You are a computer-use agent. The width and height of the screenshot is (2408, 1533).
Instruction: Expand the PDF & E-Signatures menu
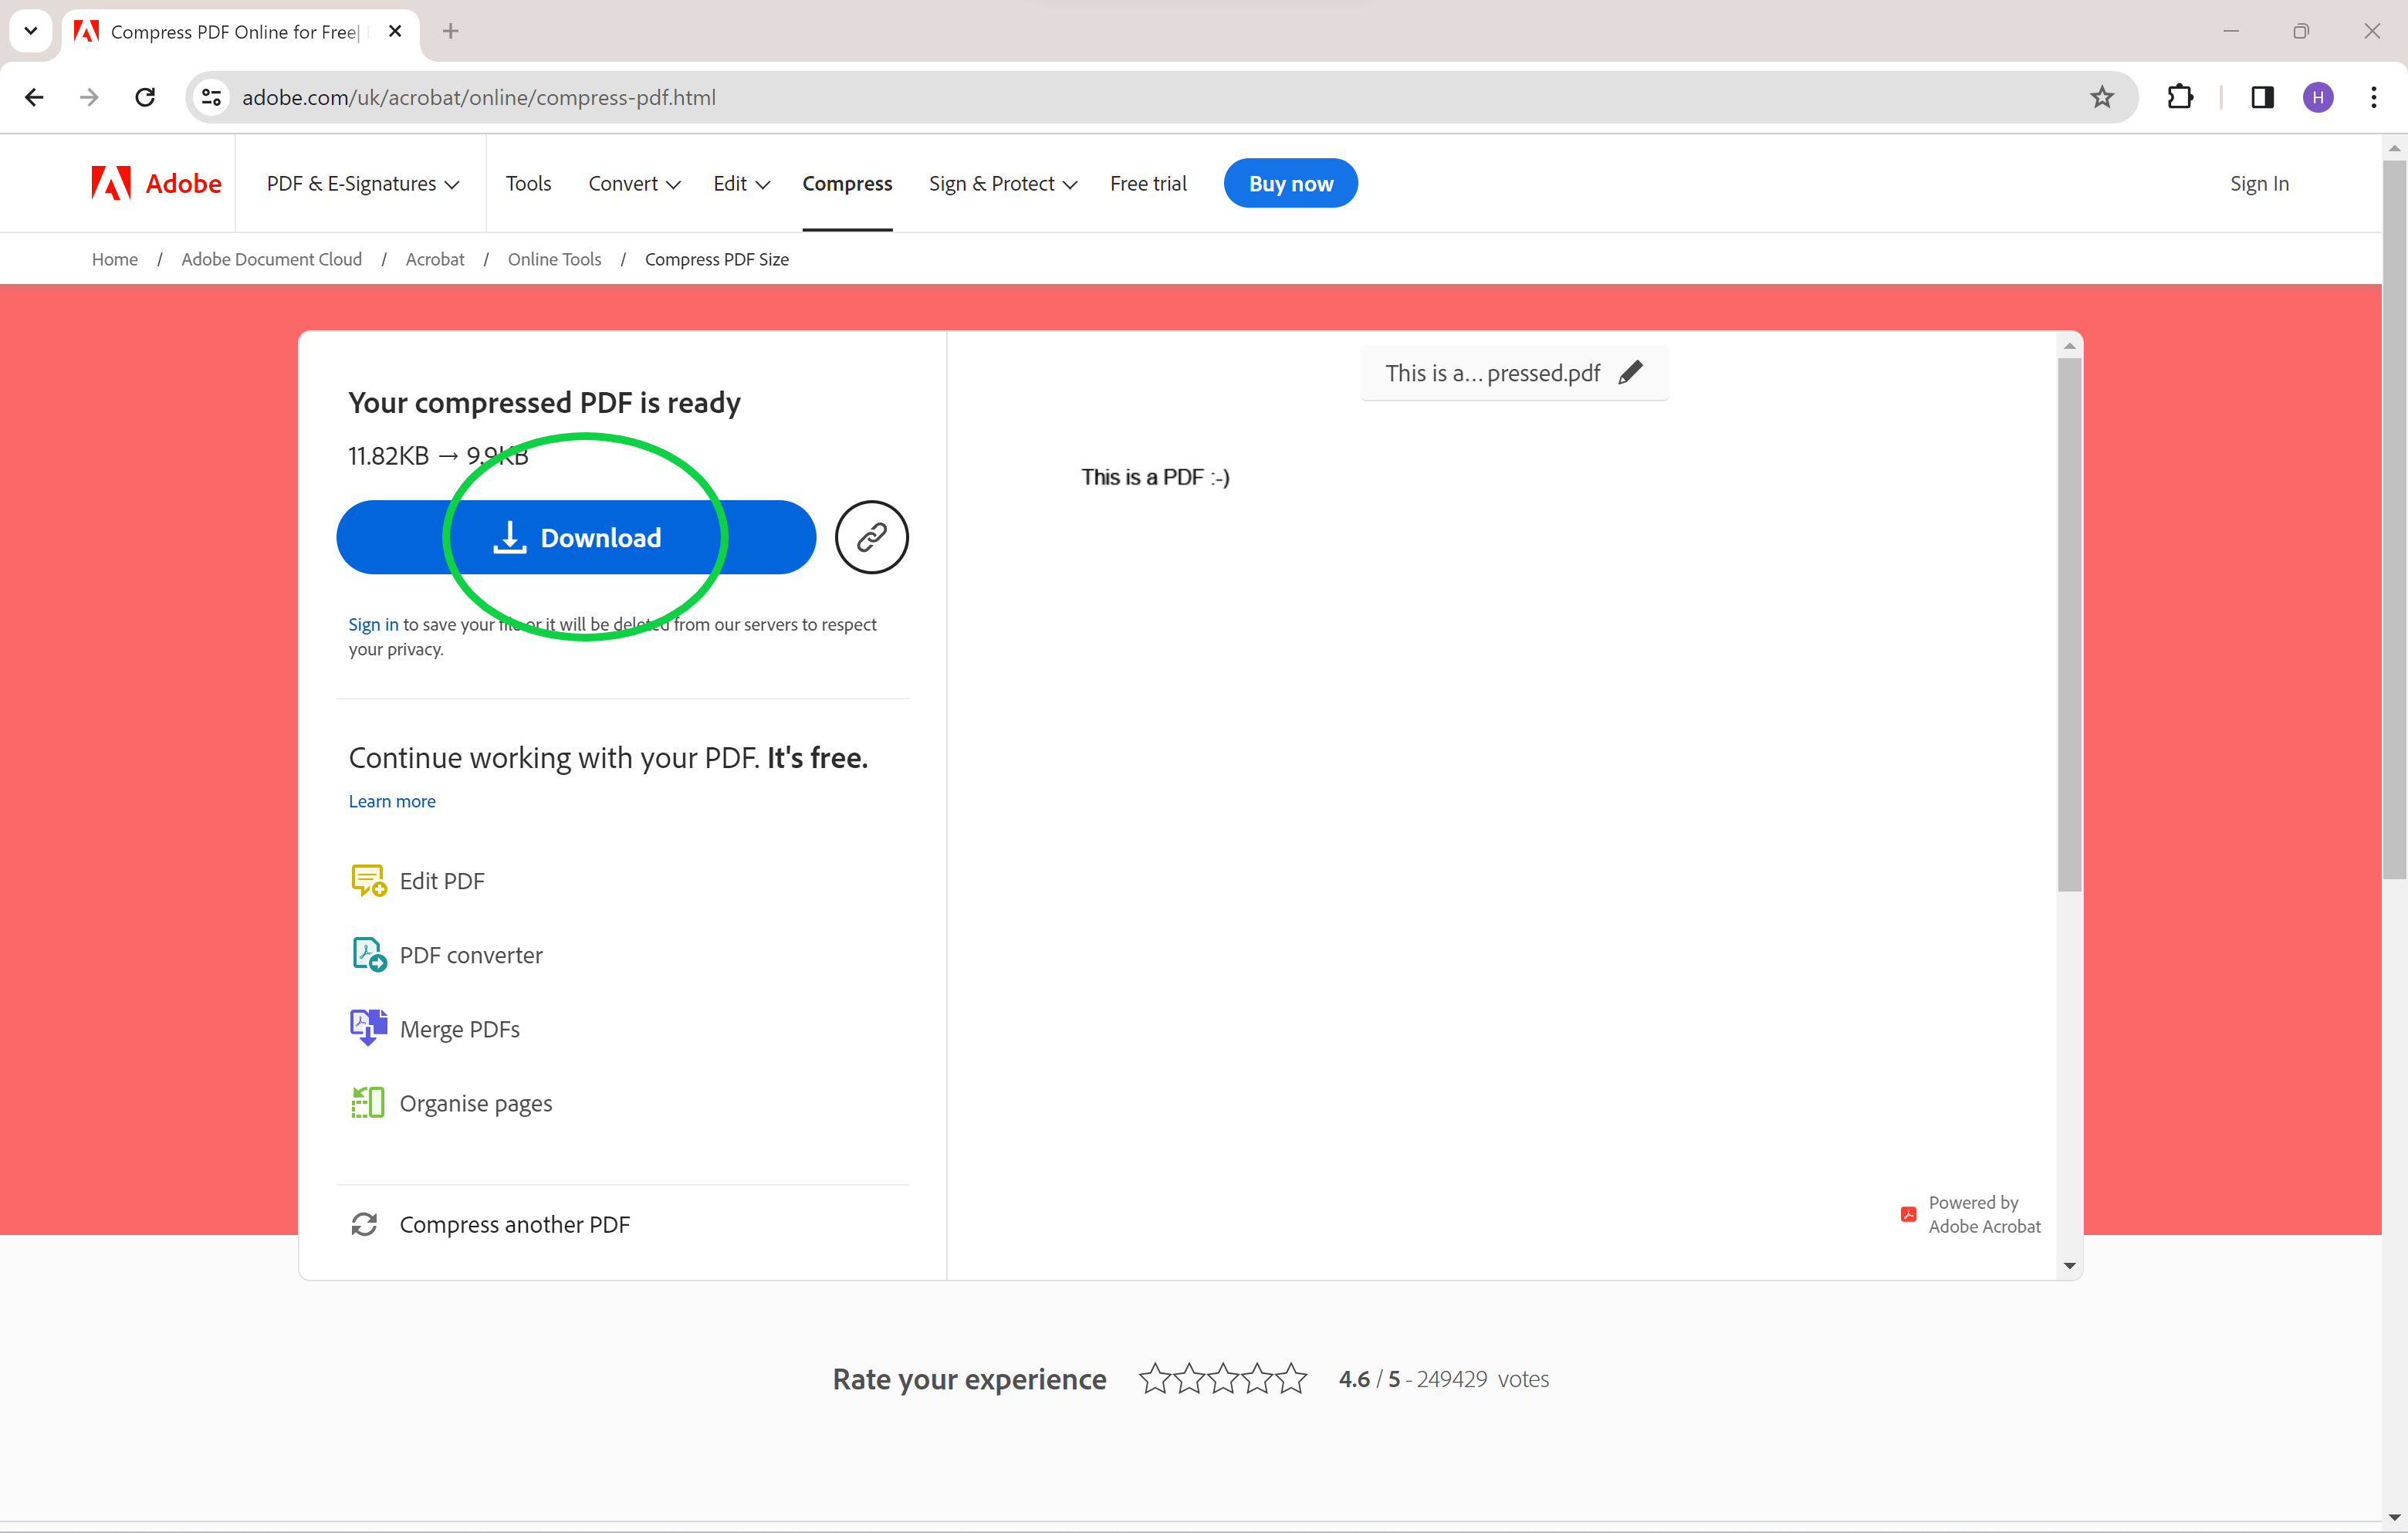363,184
